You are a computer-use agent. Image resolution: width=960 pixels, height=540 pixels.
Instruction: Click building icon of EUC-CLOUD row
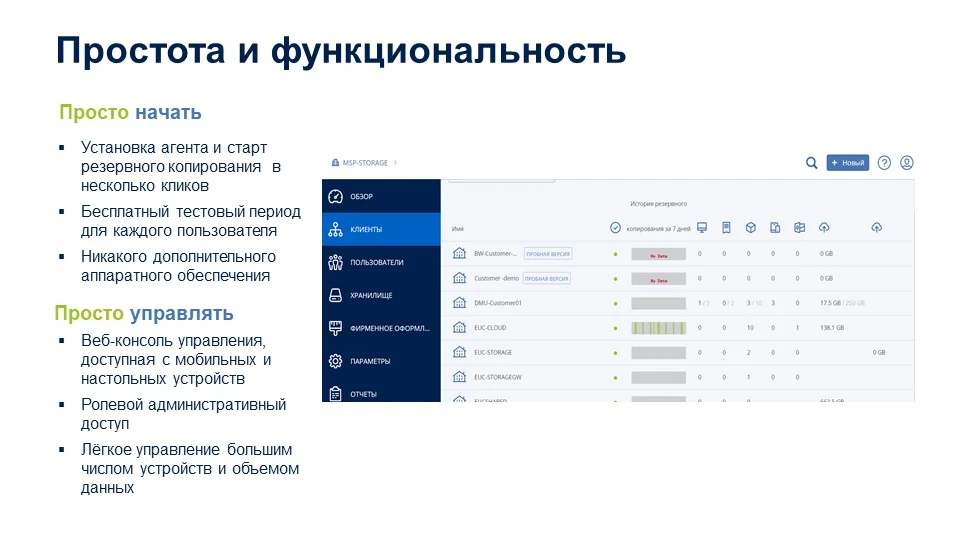tap(459, 328)
